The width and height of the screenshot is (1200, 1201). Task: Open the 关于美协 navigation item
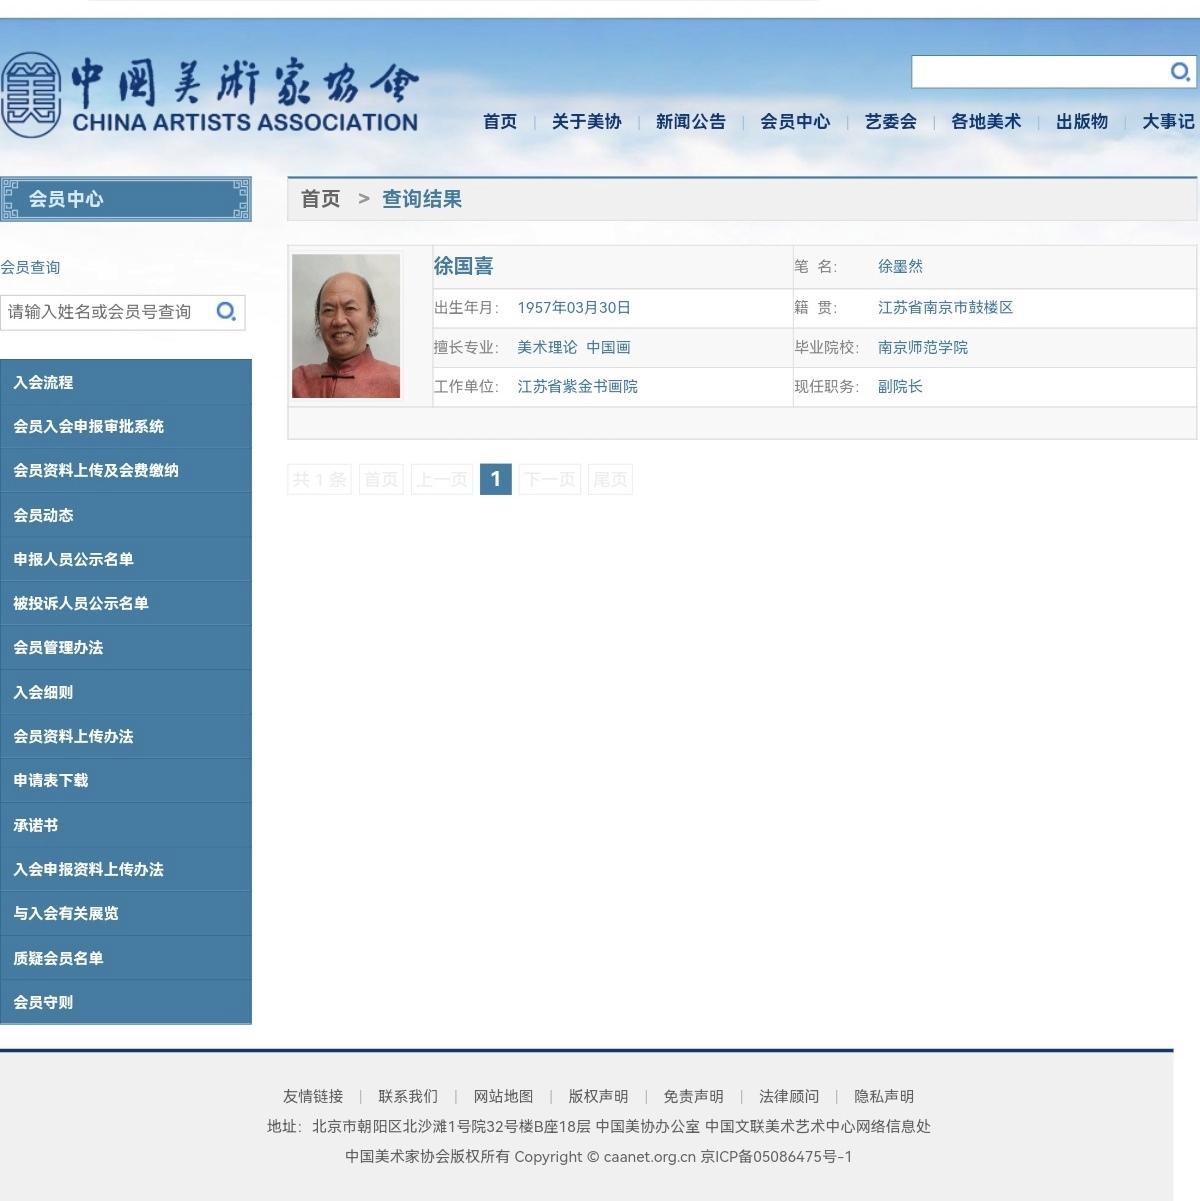587,122
